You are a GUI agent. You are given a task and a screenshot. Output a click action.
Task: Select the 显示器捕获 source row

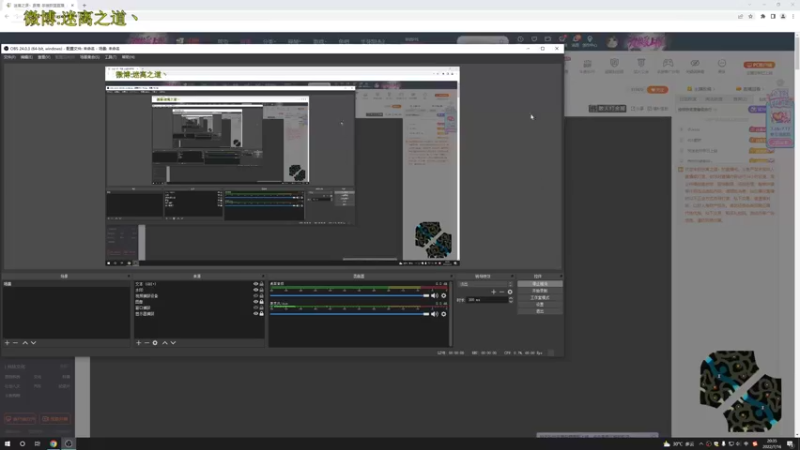pyautogui.click(x=199, y=314)
